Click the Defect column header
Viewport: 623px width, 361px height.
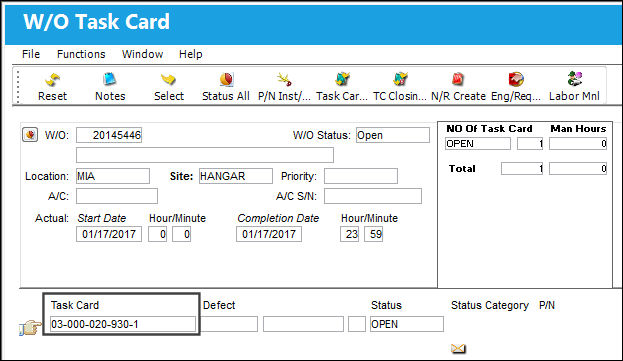click(219, 305)
